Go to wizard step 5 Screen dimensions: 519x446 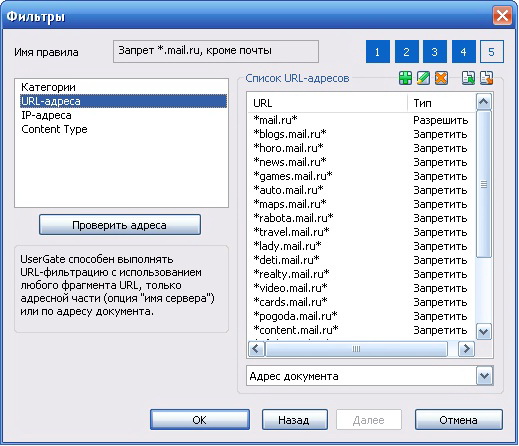click(x=492, y=52)
